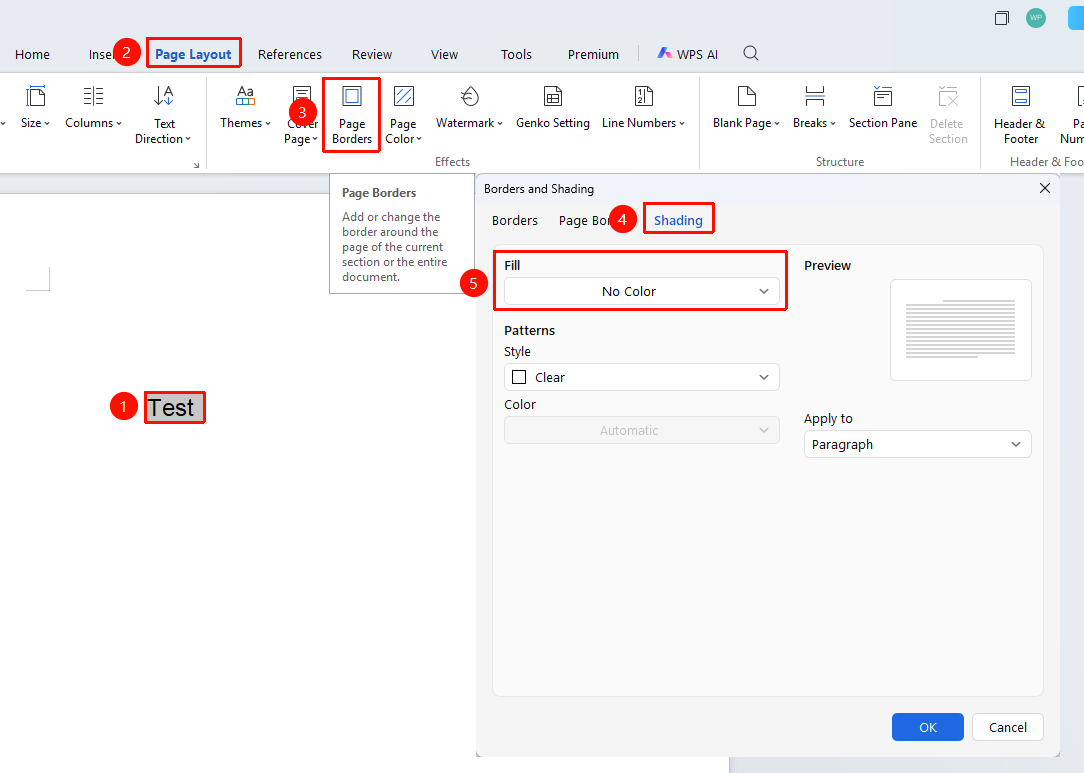Confirm the dialog with OK
1084x773 pixels.
click(x=928, y=727)
